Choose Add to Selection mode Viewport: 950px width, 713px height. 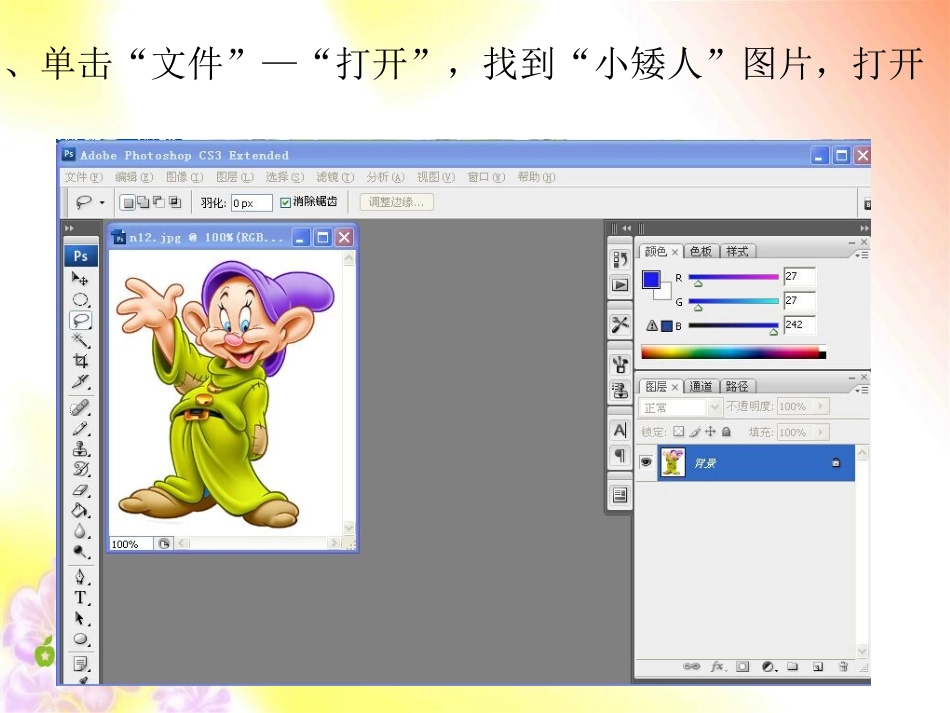tap(144, 202)
